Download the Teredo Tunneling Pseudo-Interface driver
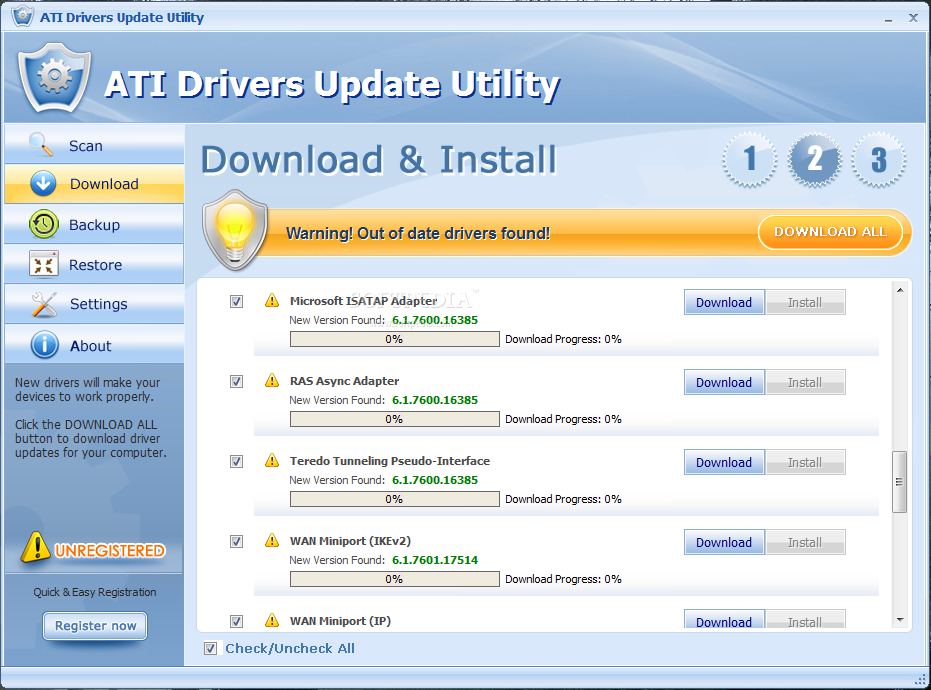 pos(724,462)
